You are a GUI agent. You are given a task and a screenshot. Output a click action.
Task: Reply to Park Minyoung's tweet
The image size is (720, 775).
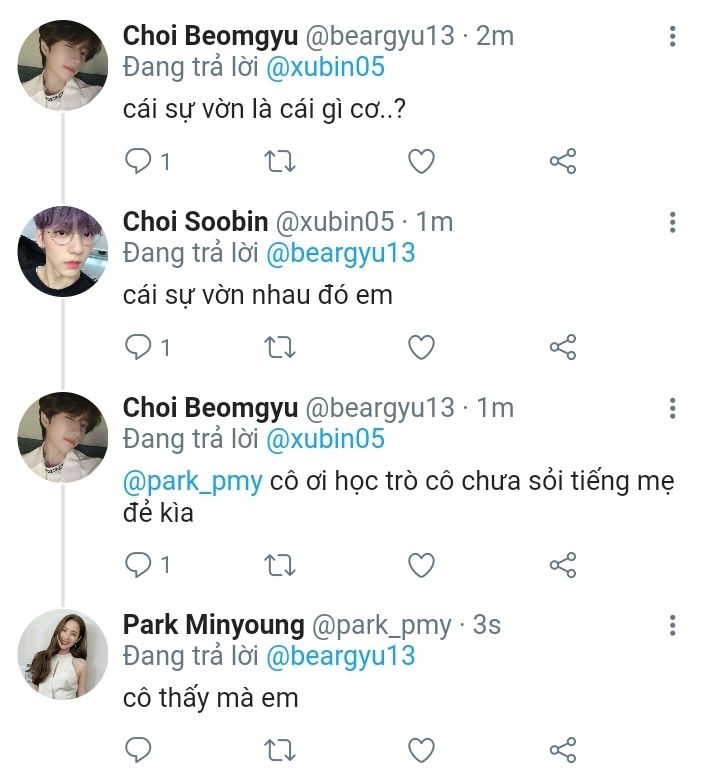(138, 750)
